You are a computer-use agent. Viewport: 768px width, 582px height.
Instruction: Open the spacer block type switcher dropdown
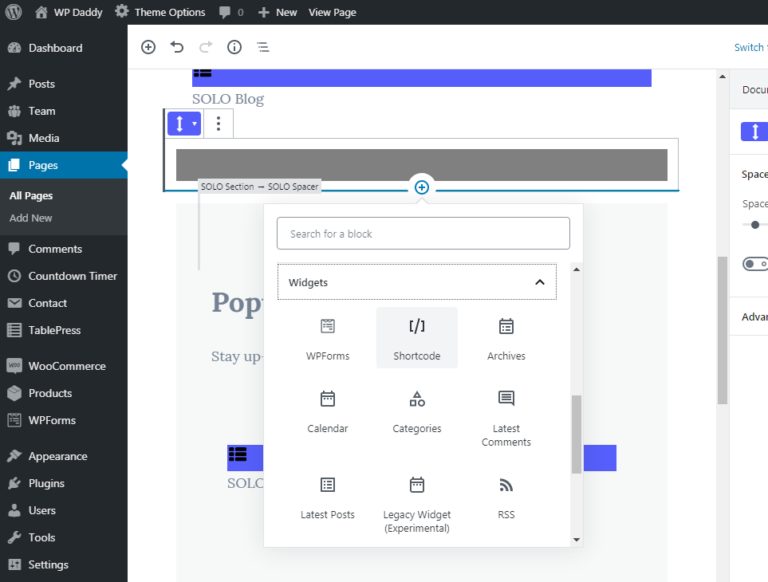pos(184,123)
